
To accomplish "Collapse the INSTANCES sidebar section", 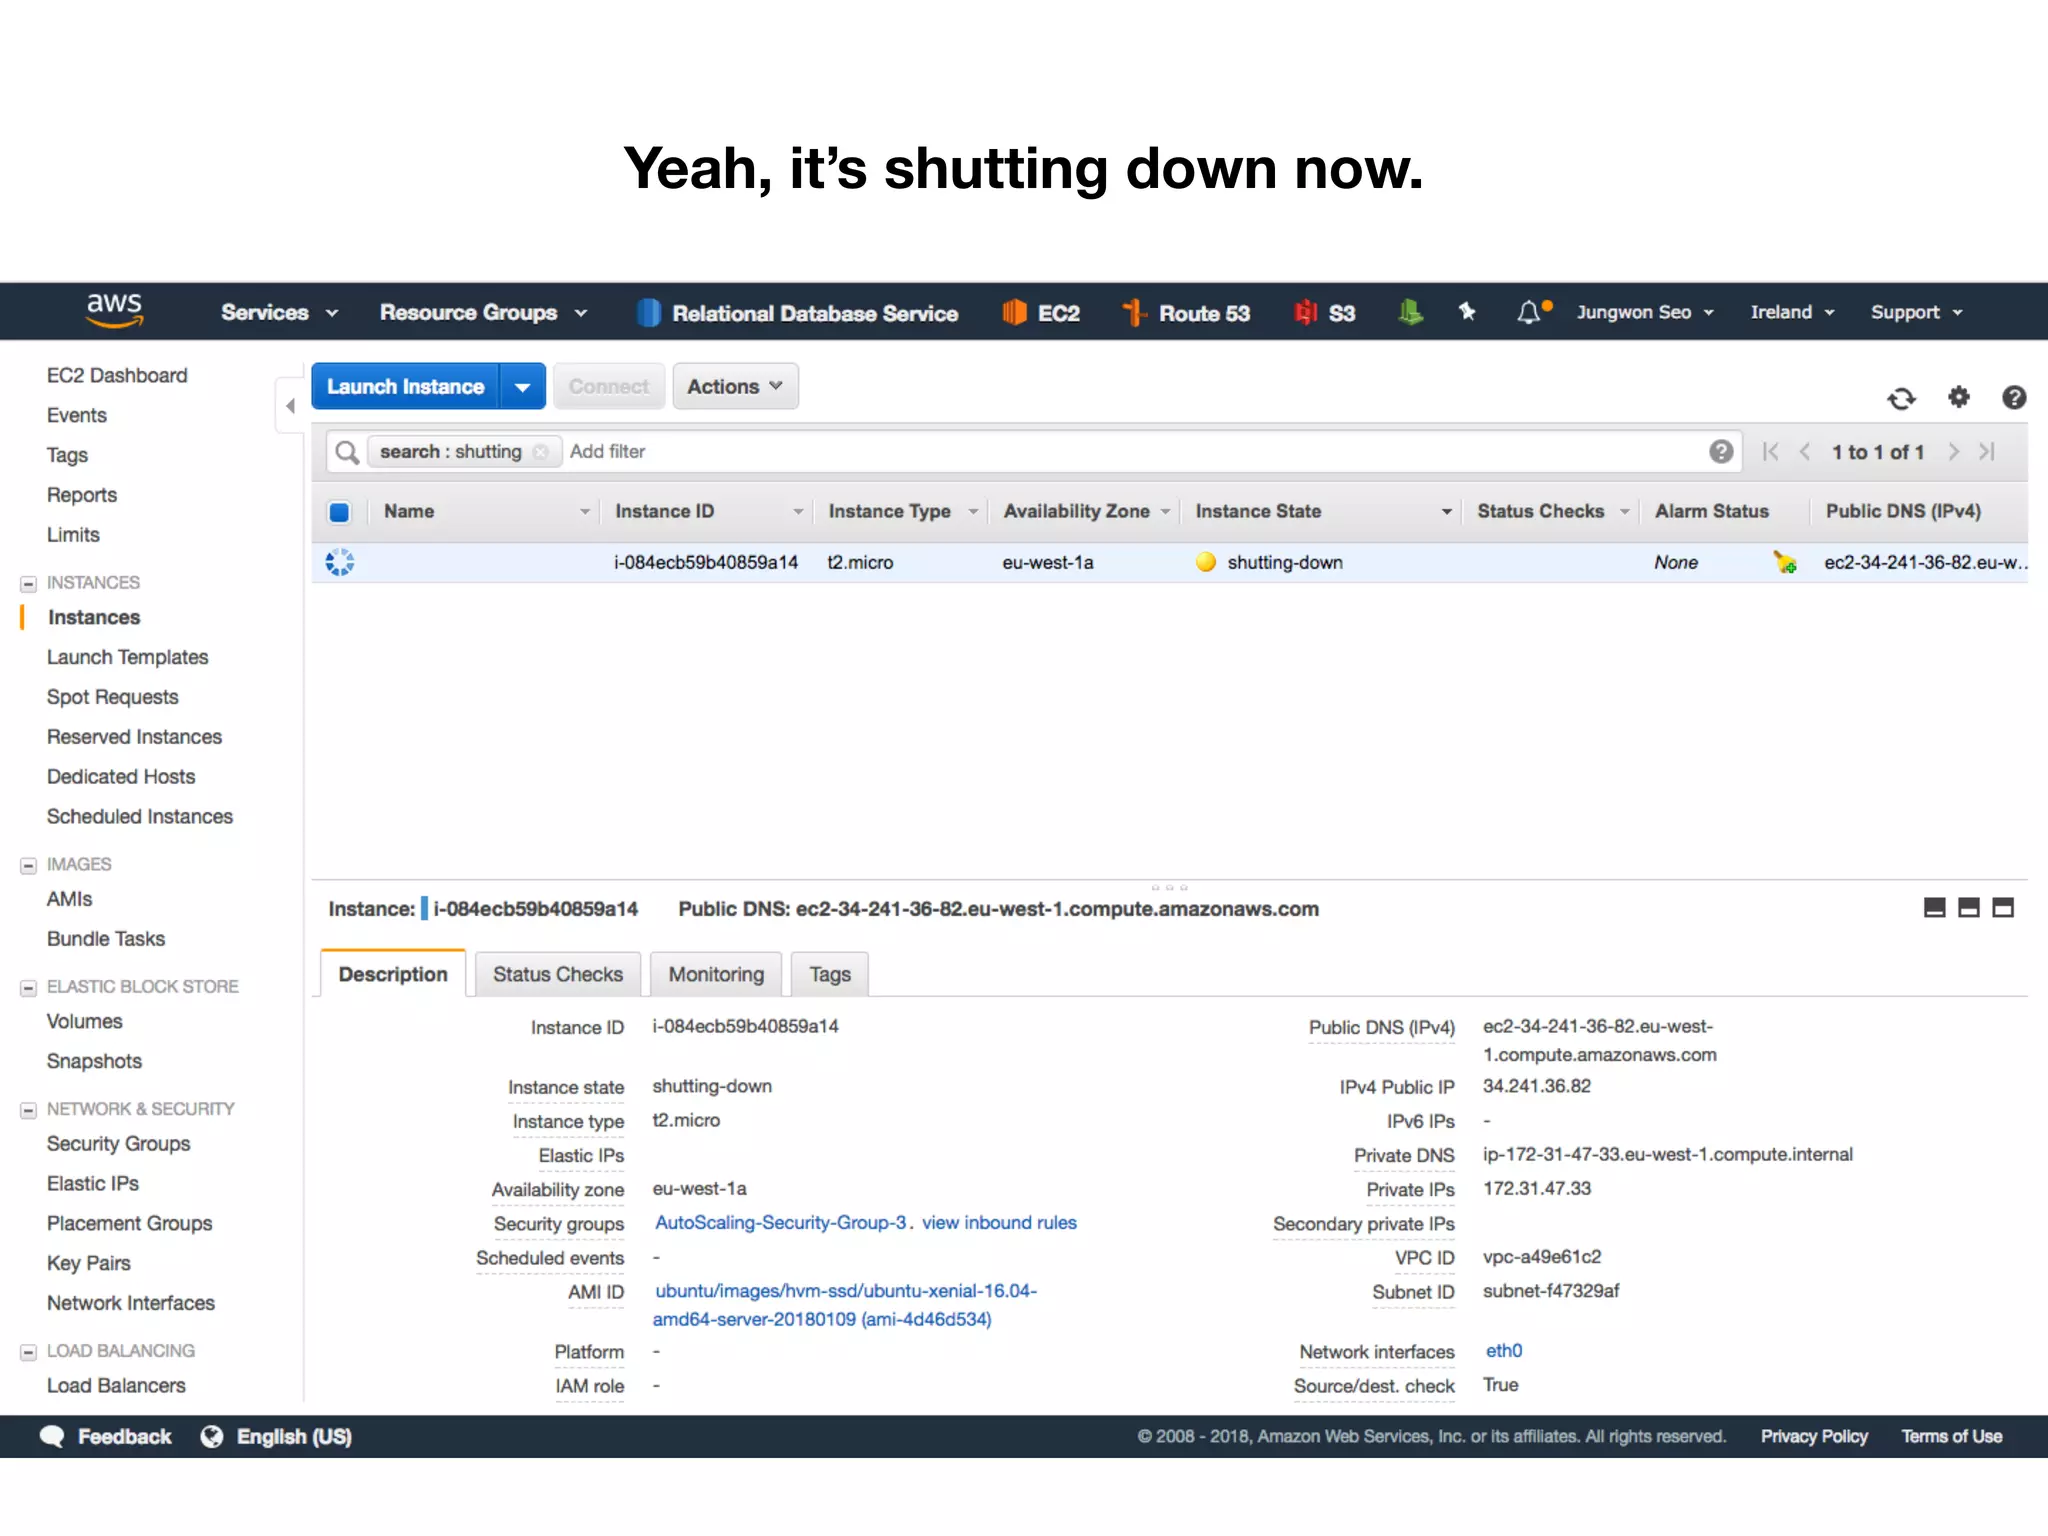I will click(28, 583).
